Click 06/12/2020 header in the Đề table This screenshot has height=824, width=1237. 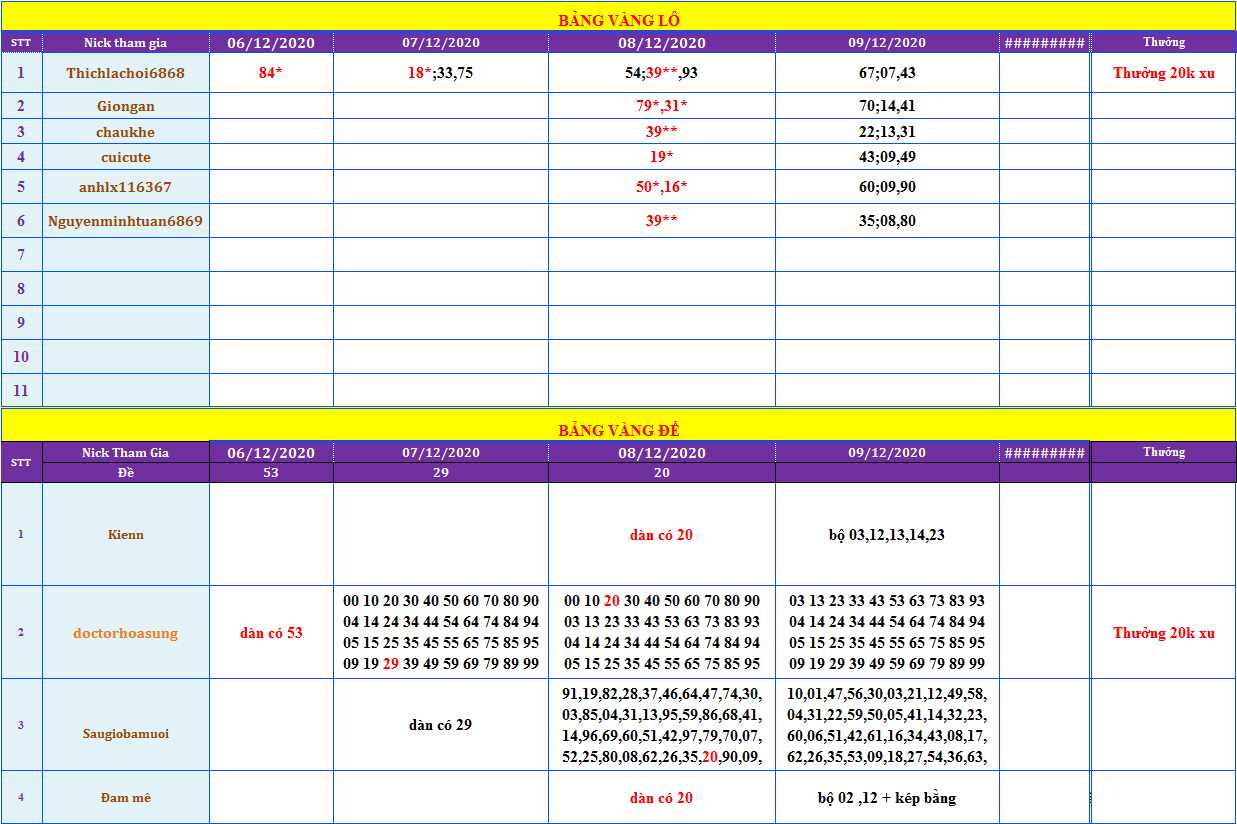click(x=271, y=453)
